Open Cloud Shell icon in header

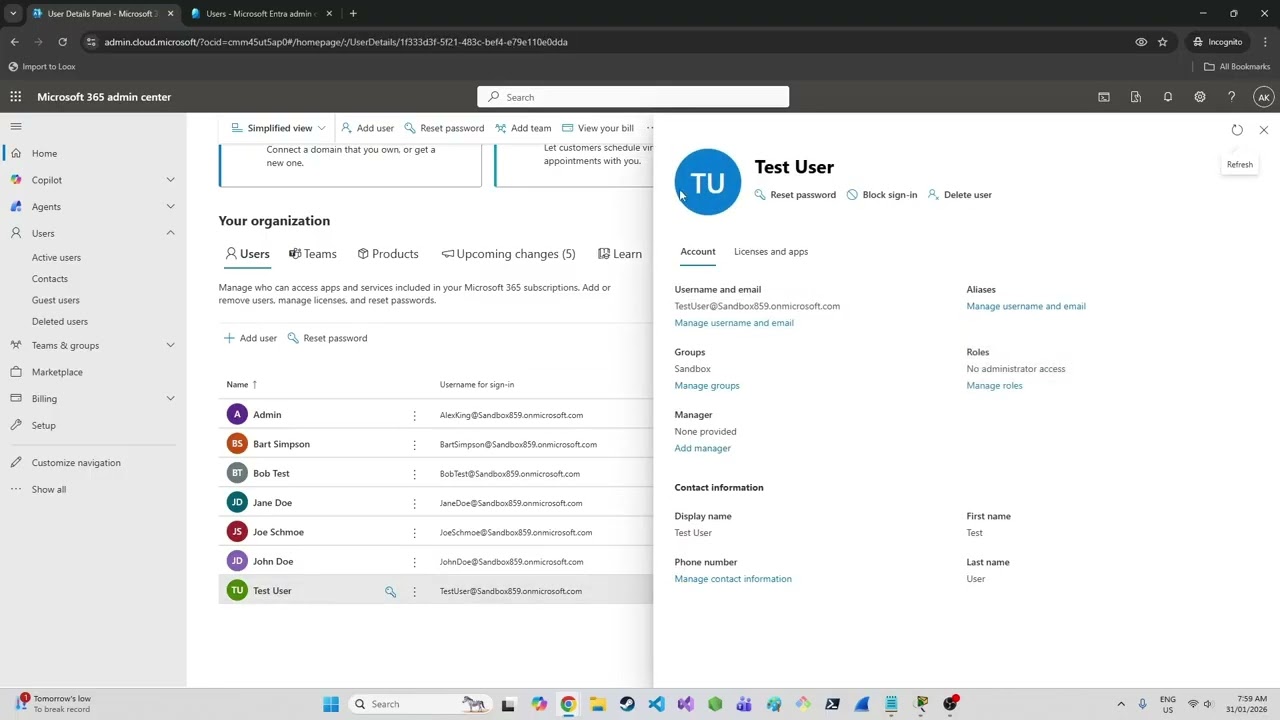point(1104,97)
